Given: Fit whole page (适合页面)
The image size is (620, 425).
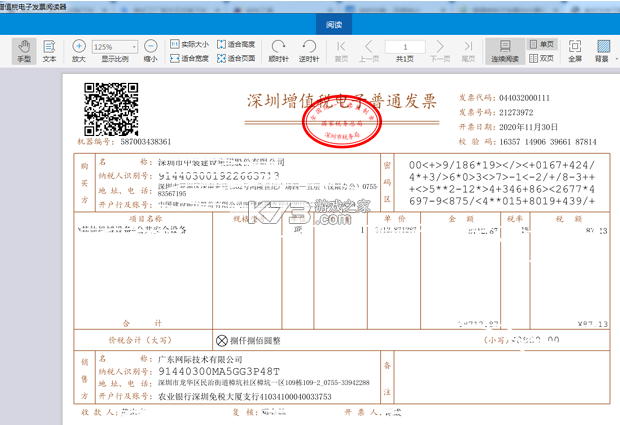Looking at the screenshot, I should pos(236,59).
